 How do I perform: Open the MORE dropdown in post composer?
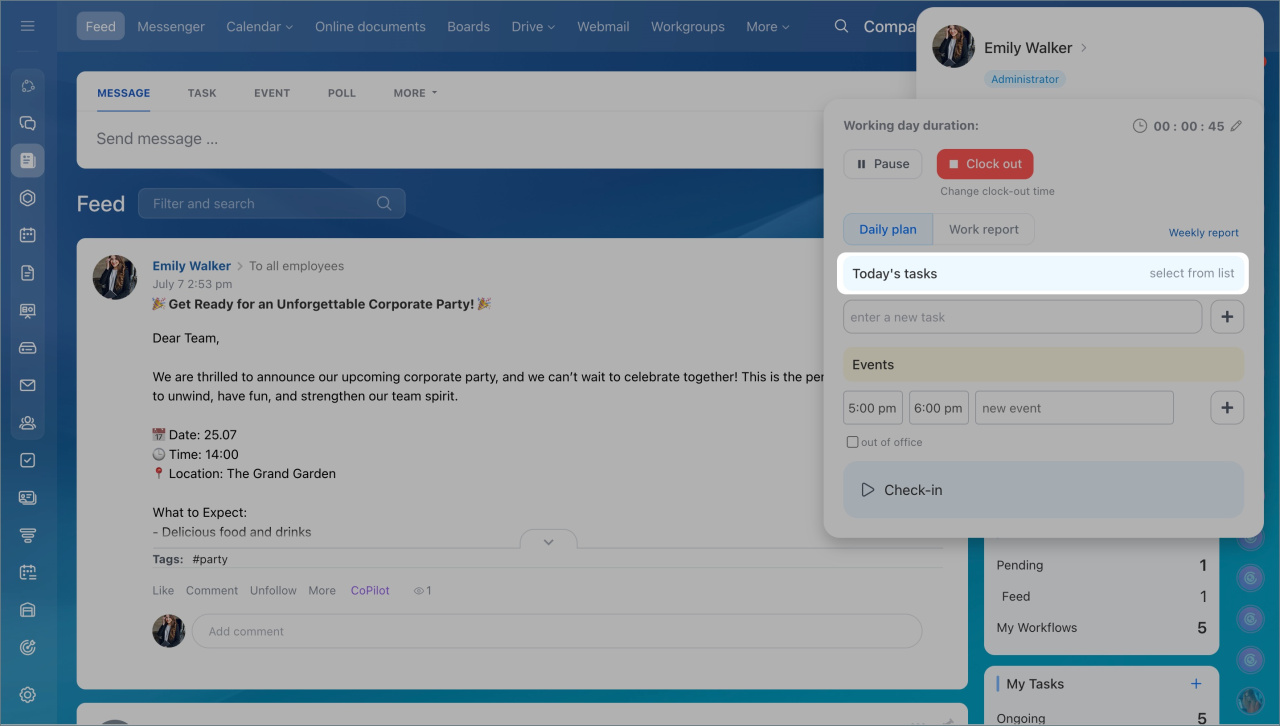click(x=415, y=93)
